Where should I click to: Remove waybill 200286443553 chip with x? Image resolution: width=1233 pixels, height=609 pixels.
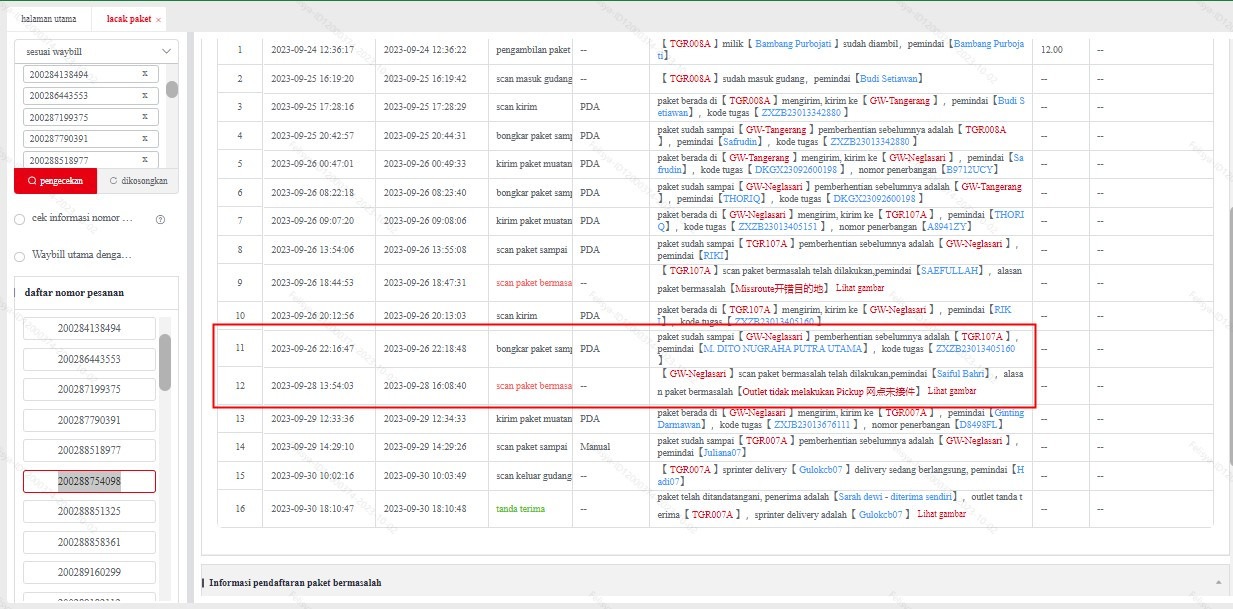click(x=145, y=96)
